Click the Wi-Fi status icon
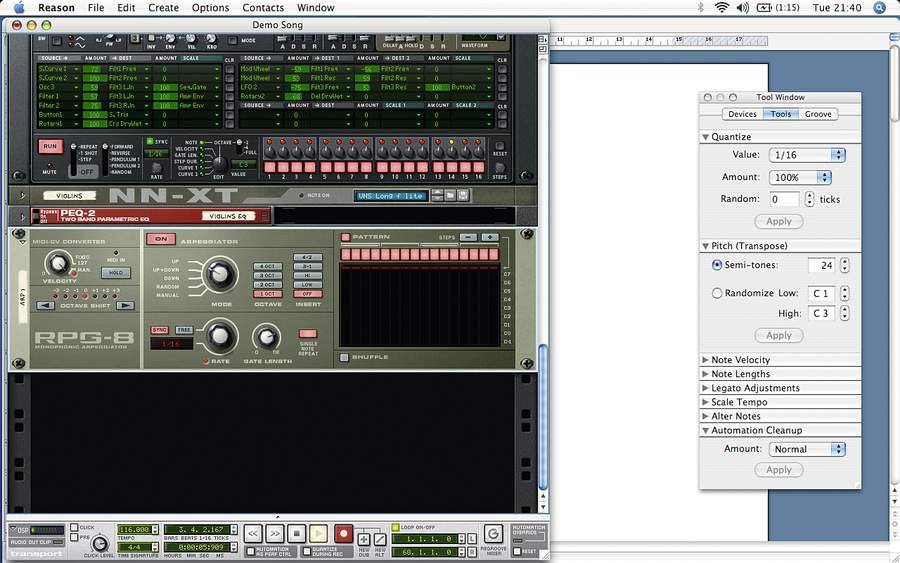This screenshot has height=563, width=900. pyautogui.click(x=721, y=7)
